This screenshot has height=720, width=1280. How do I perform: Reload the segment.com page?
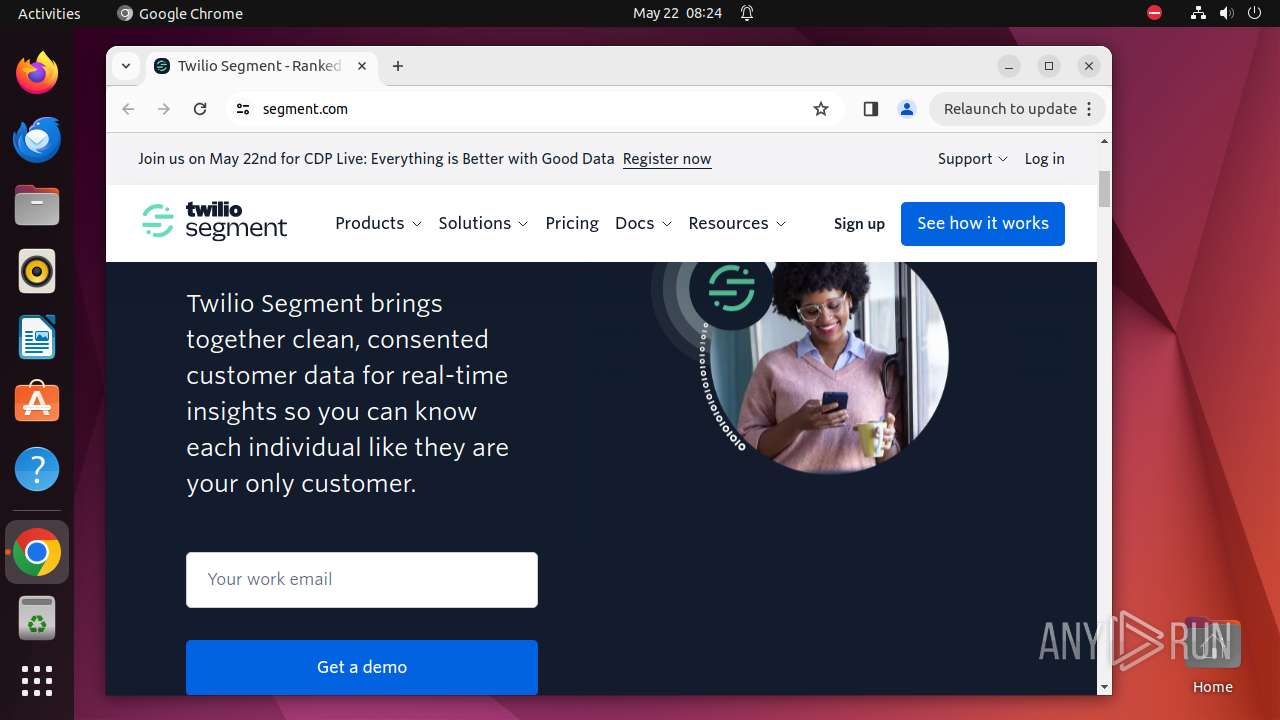(200, 109)
